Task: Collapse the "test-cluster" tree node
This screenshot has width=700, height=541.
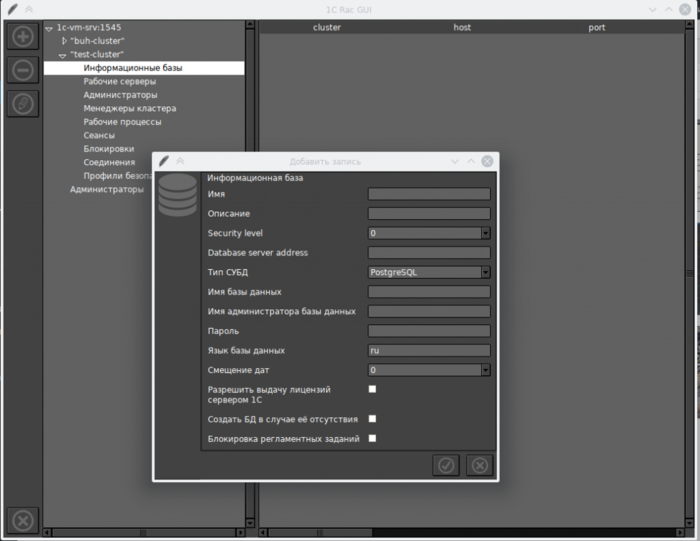Action: 62,55
